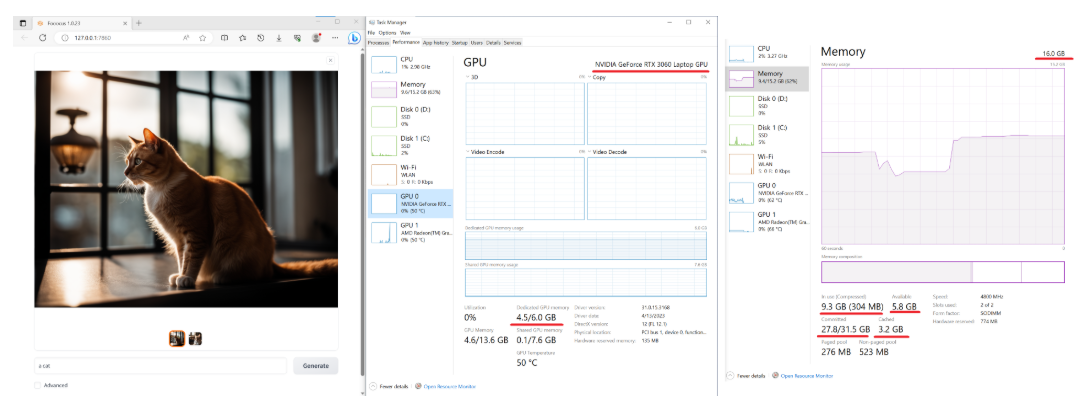The height and width of the screenshot is (412, 1090).
Task: Open the Options menu in Task Manager
Action: point(386,33)
